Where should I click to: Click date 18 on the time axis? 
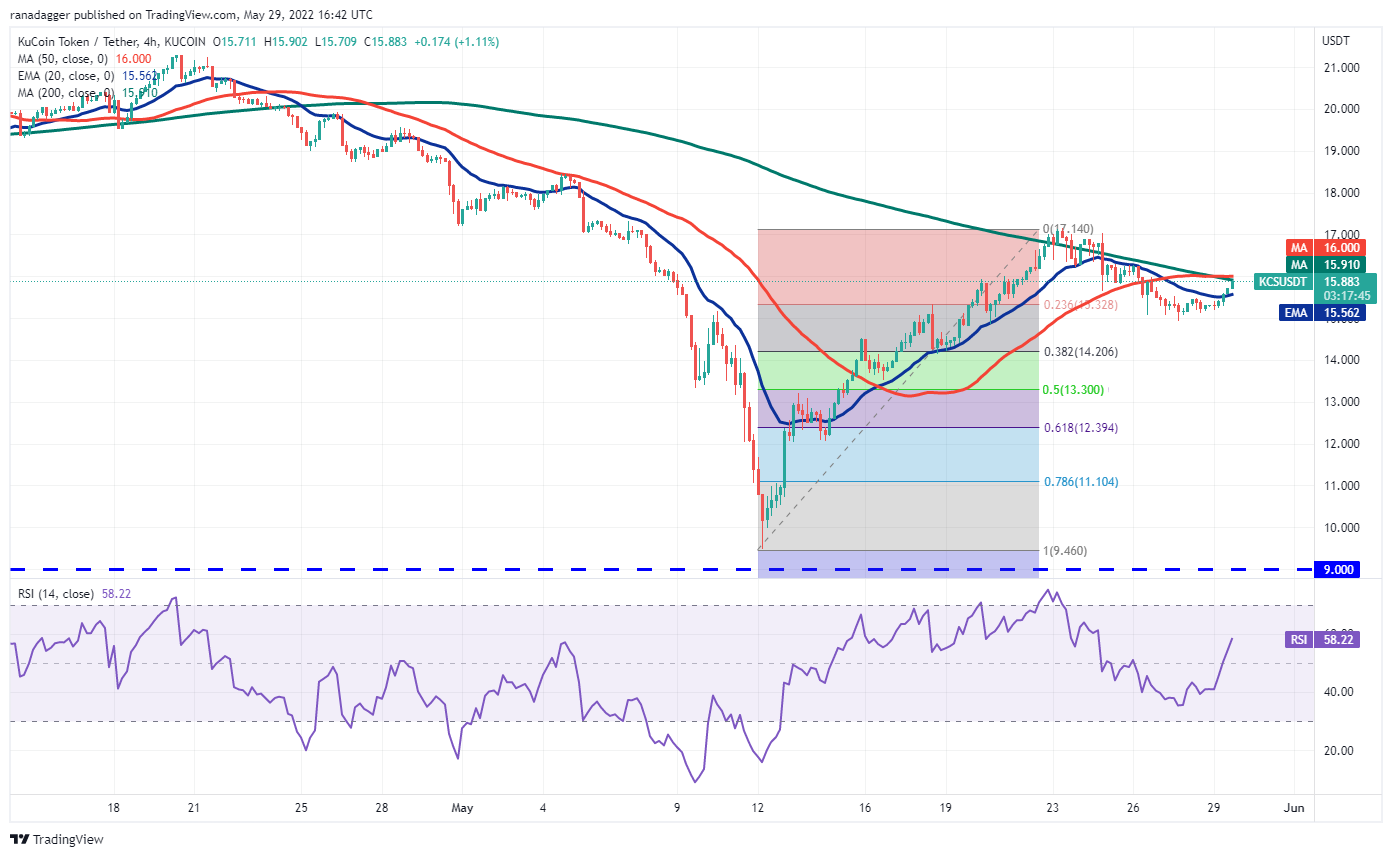point(114,808)
